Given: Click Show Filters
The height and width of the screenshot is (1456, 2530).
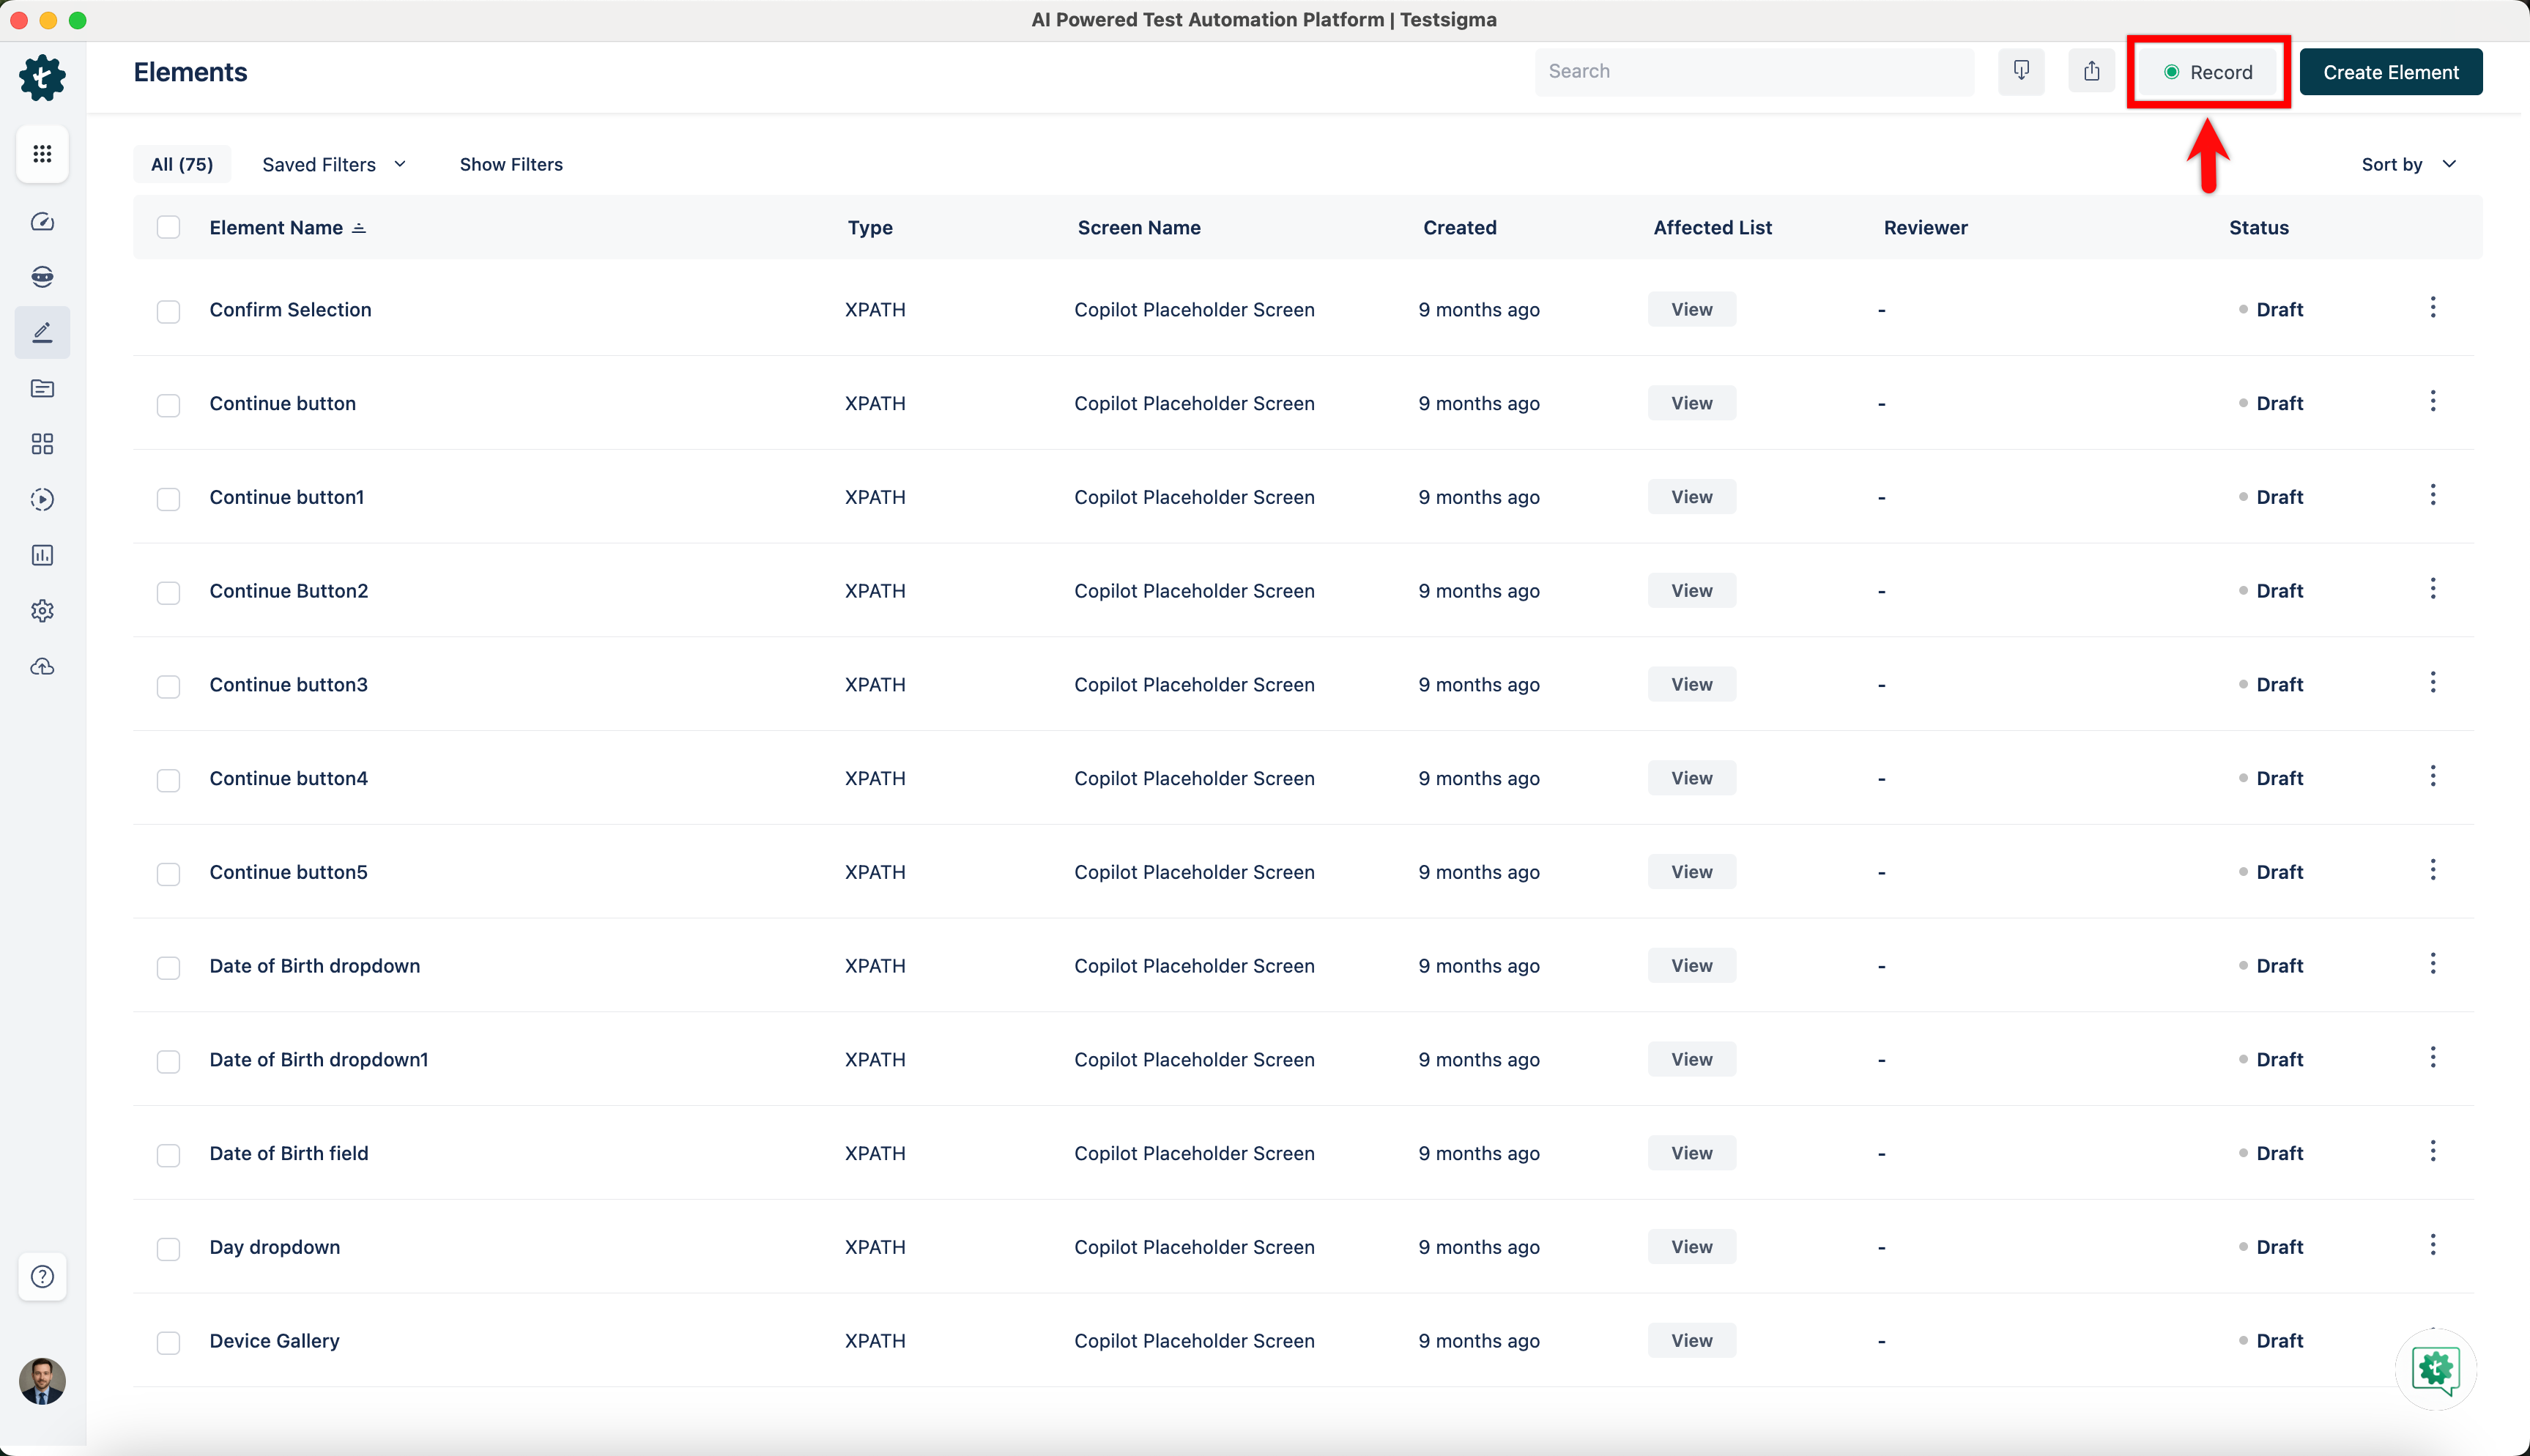Looking at the screenshot, I should coord(511,164).
